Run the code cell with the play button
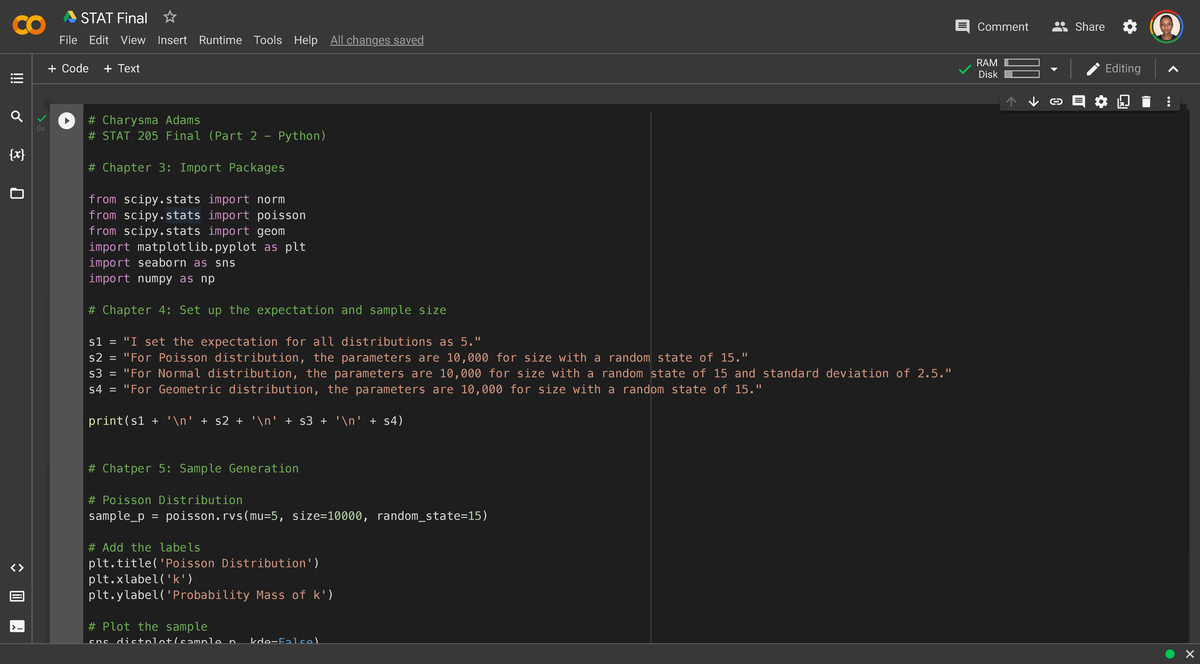Image resolution: width=1200 pixels, height=664 pixels. click(x=66, y=119)
